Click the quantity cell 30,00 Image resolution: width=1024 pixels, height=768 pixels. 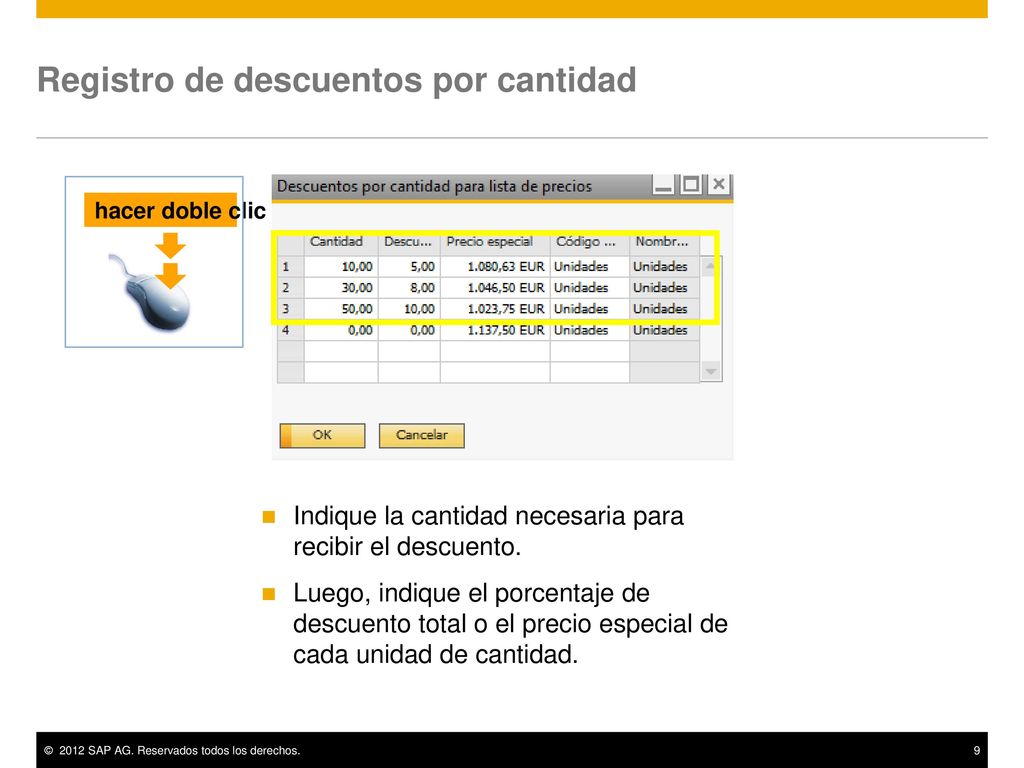click(341, 287)
